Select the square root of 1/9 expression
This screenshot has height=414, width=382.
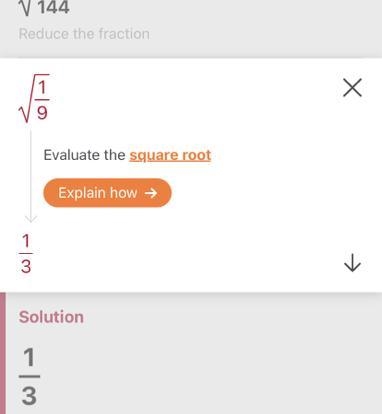pyautogui.click(x=35, y=98)
